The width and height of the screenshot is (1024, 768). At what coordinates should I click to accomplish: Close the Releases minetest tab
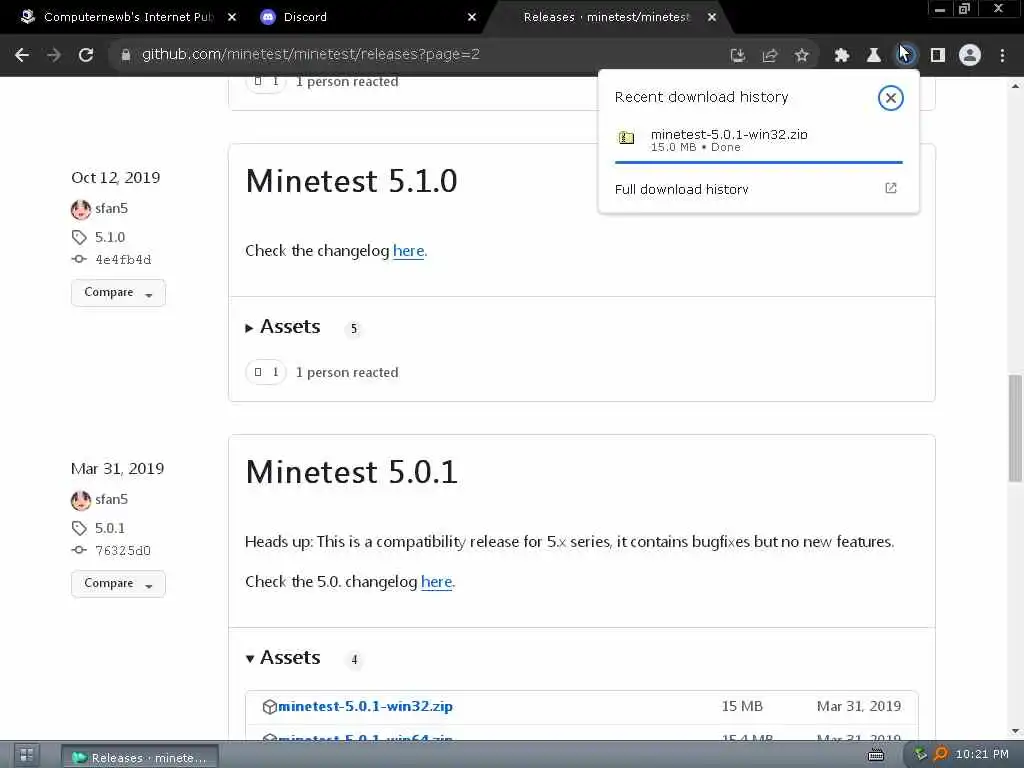pyautogui.click(x=712, y=17)
